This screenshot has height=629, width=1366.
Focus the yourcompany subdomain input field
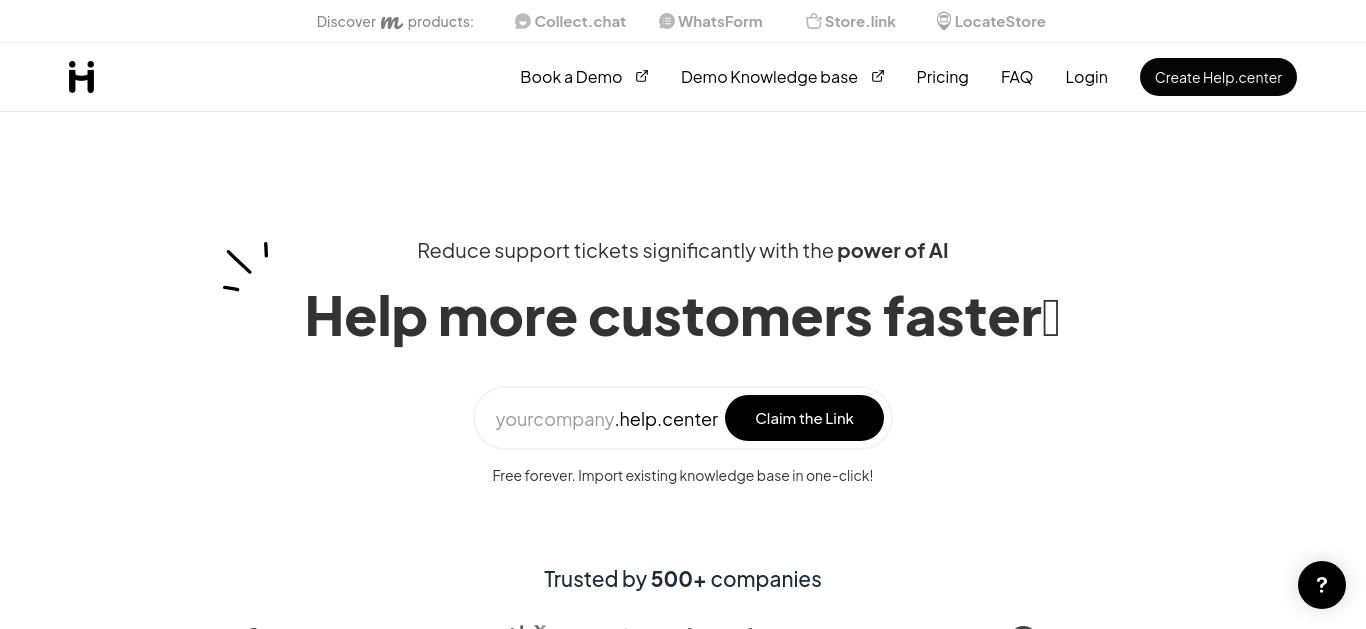(555, 419)
